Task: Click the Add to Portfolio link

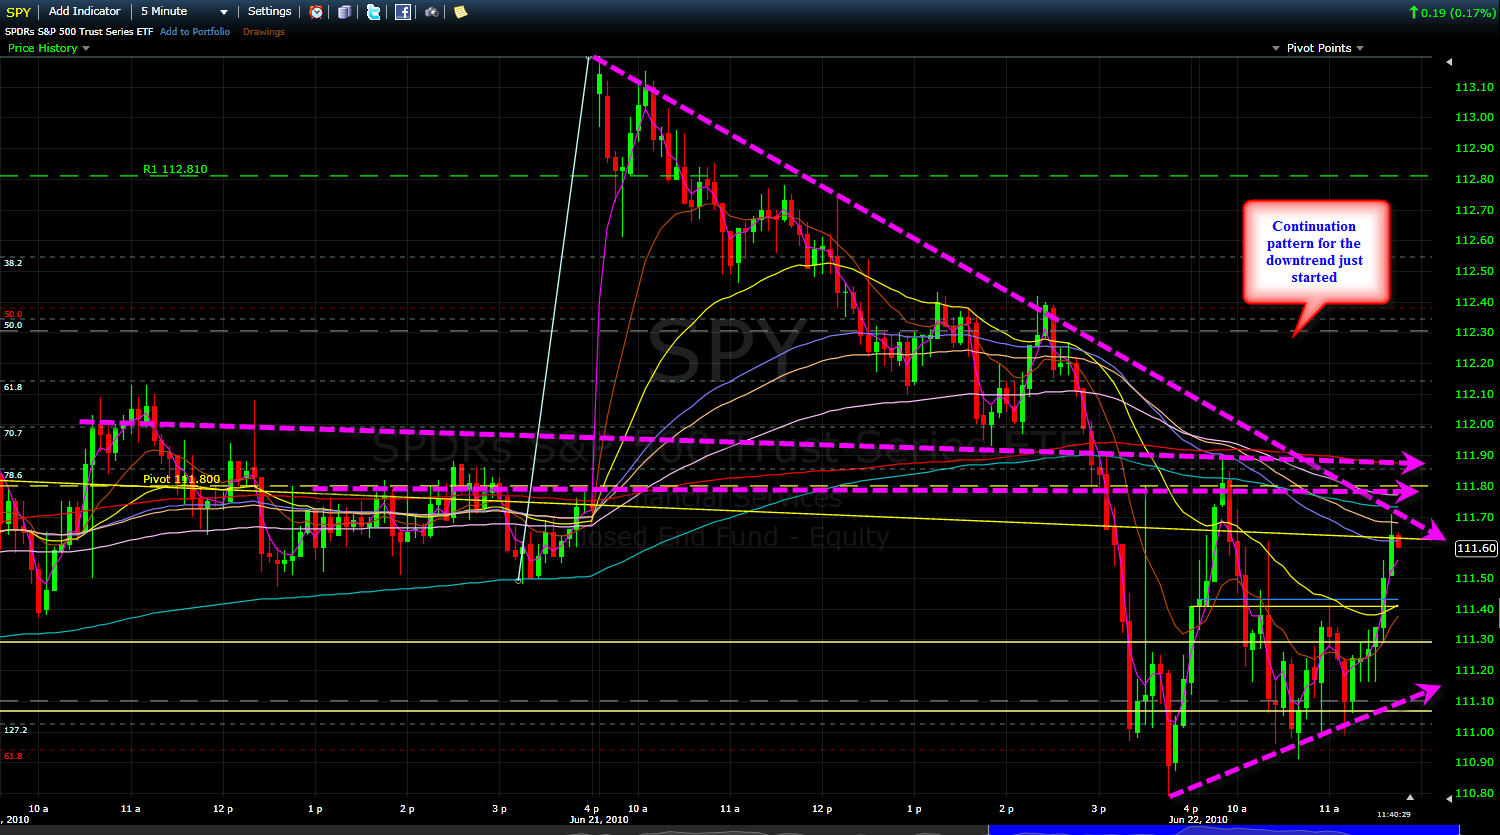Action: [x=195, y=32]
